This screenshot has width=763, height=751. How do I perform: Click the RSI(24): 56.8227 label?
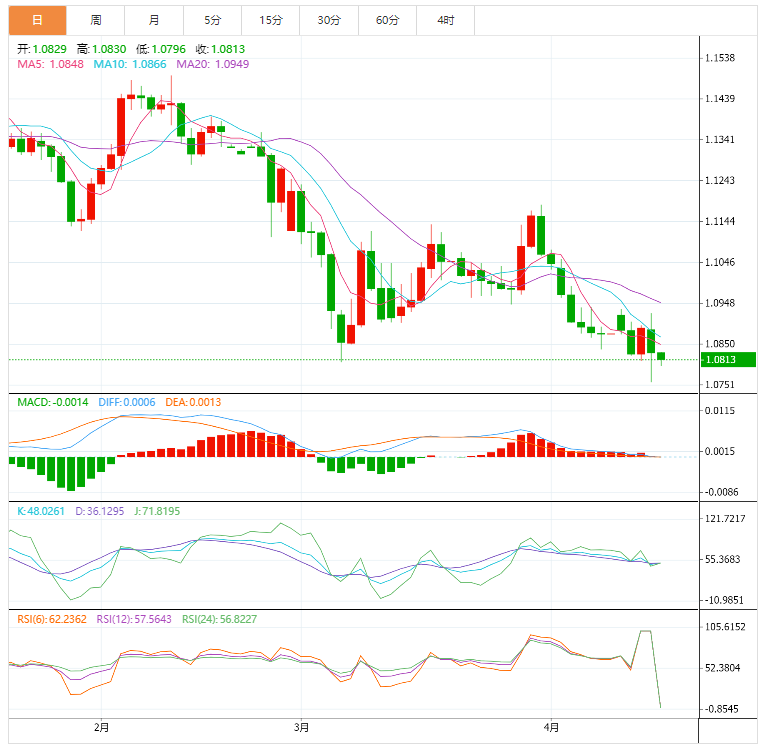(219, 620)
